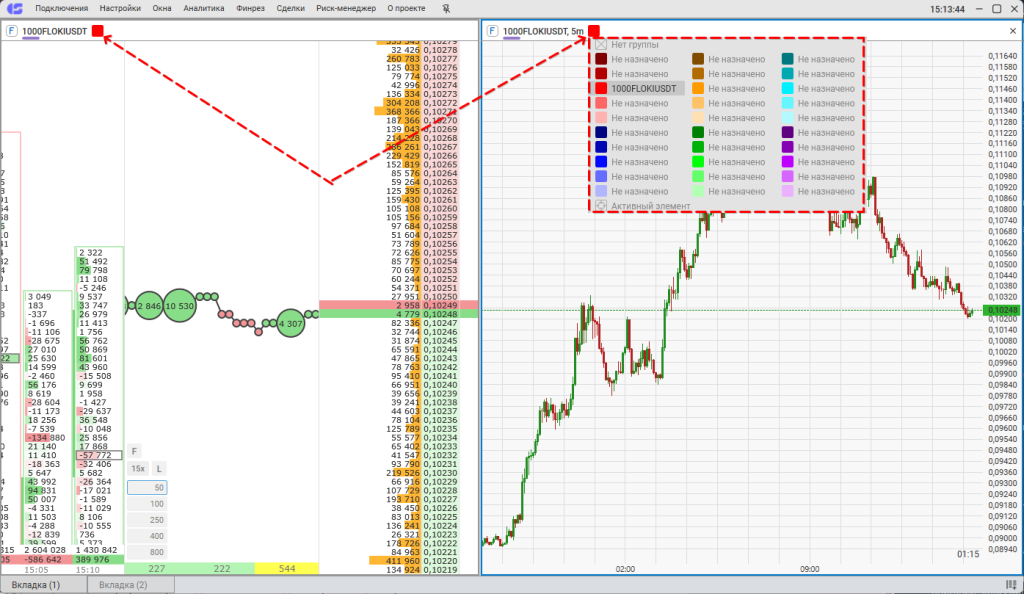Select the 'Активный элемент' crosshair icon
Image resolution: width=1024 pixels, height=594 pixels.
(x=601, y=206)
